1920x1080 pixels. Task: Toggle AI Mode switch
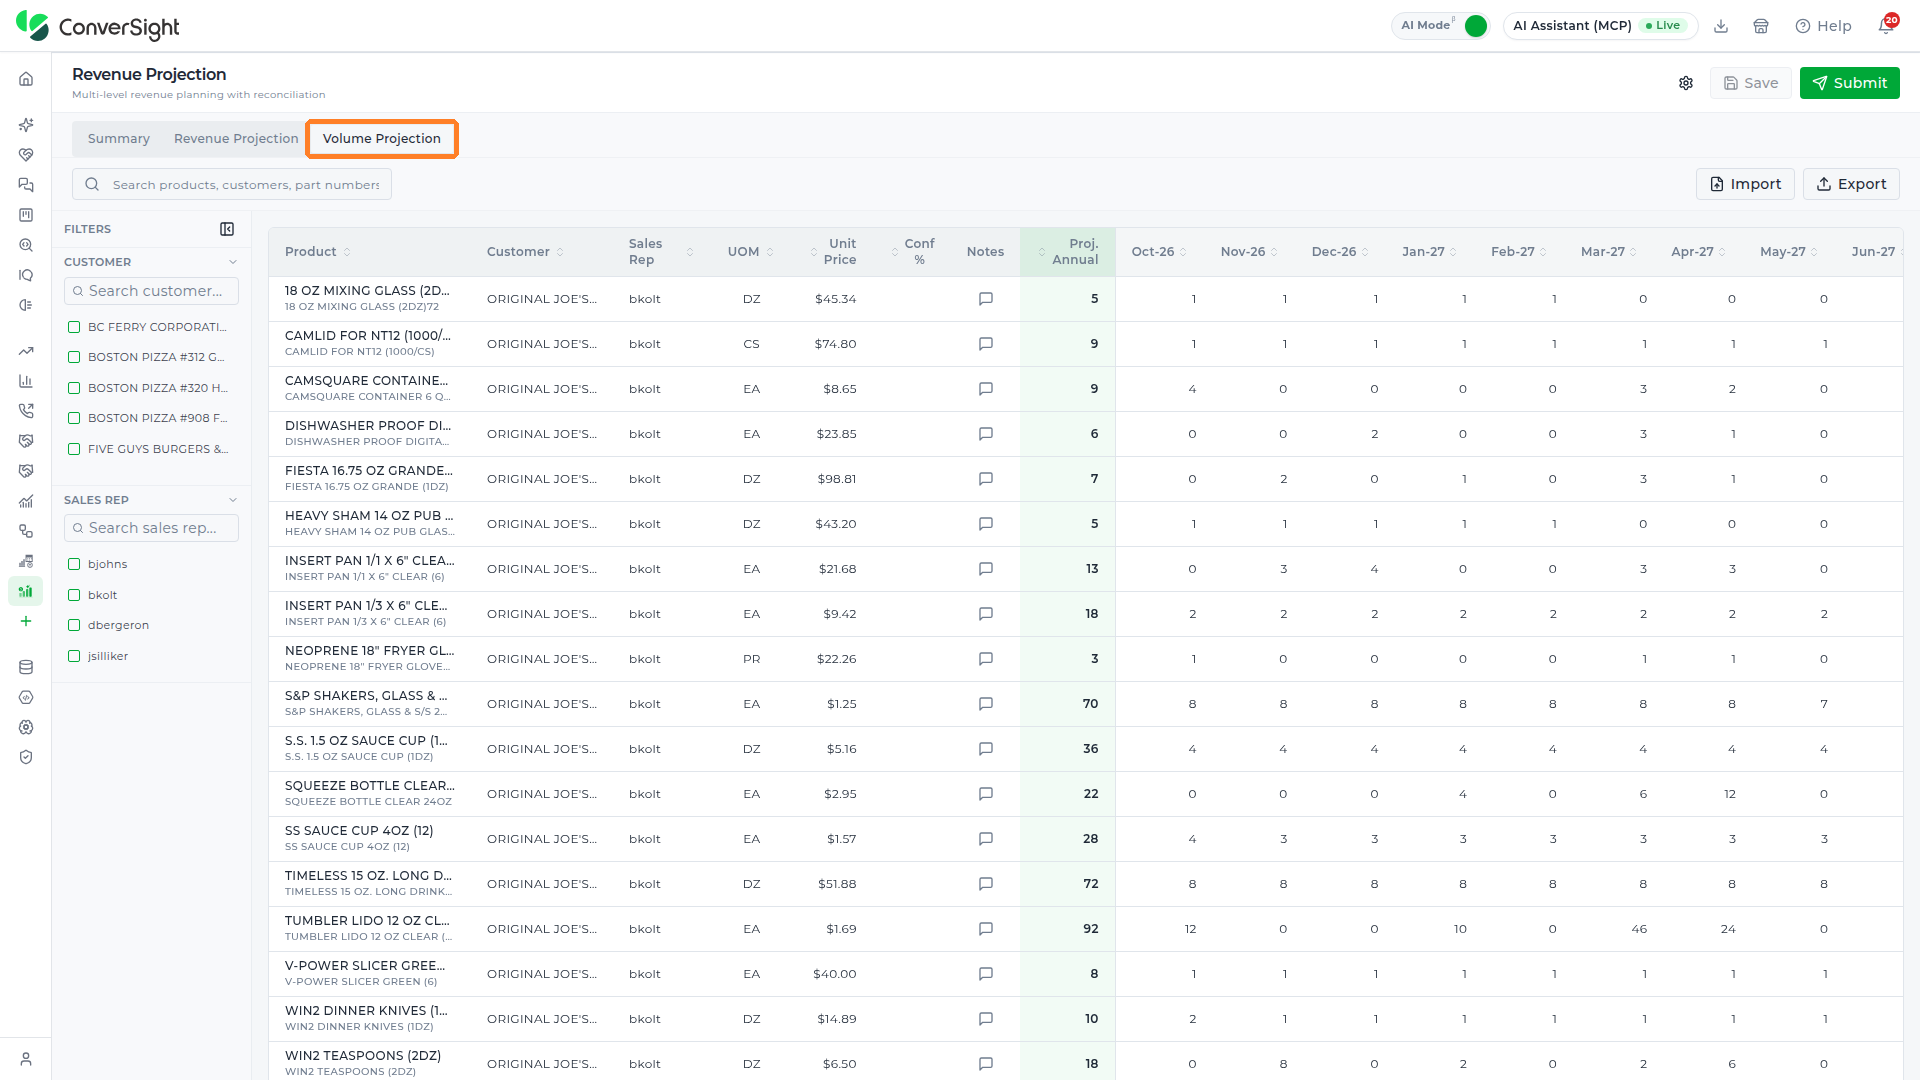(x=1475, y=26)
